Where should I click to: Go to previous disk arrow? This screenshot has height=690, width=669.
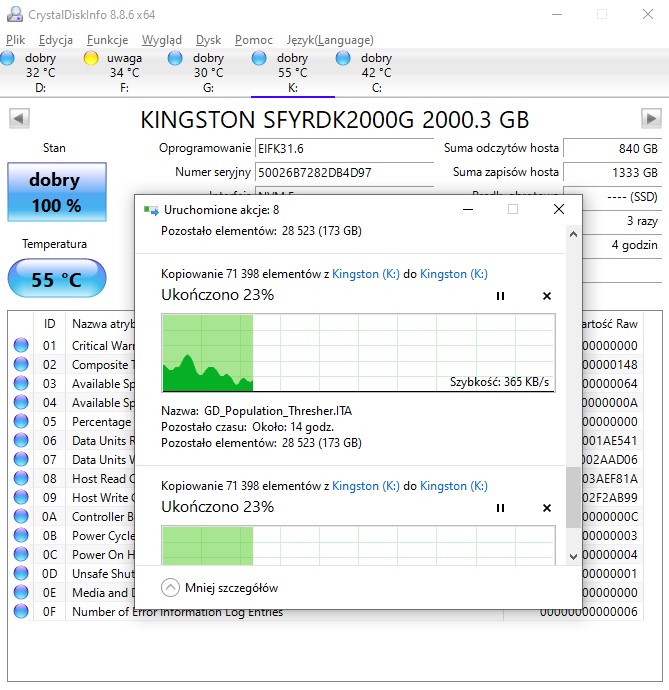18,119
